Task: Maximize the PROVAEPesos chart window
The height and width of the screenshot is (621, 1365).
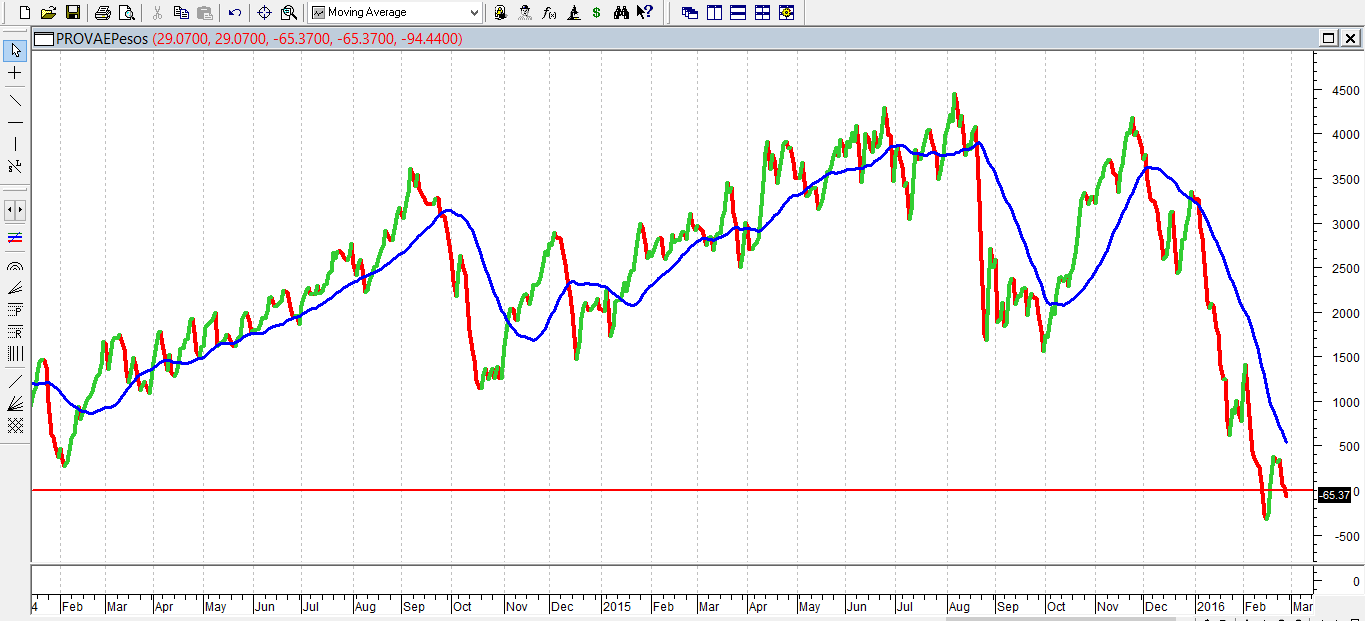Action: (1328, 38)
